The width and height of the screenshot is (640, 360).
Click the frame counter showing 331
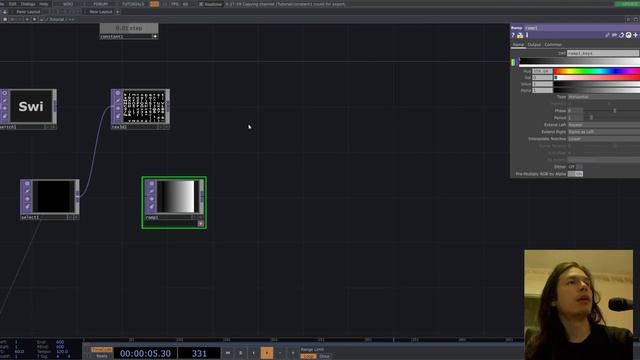tap(199, 353)
